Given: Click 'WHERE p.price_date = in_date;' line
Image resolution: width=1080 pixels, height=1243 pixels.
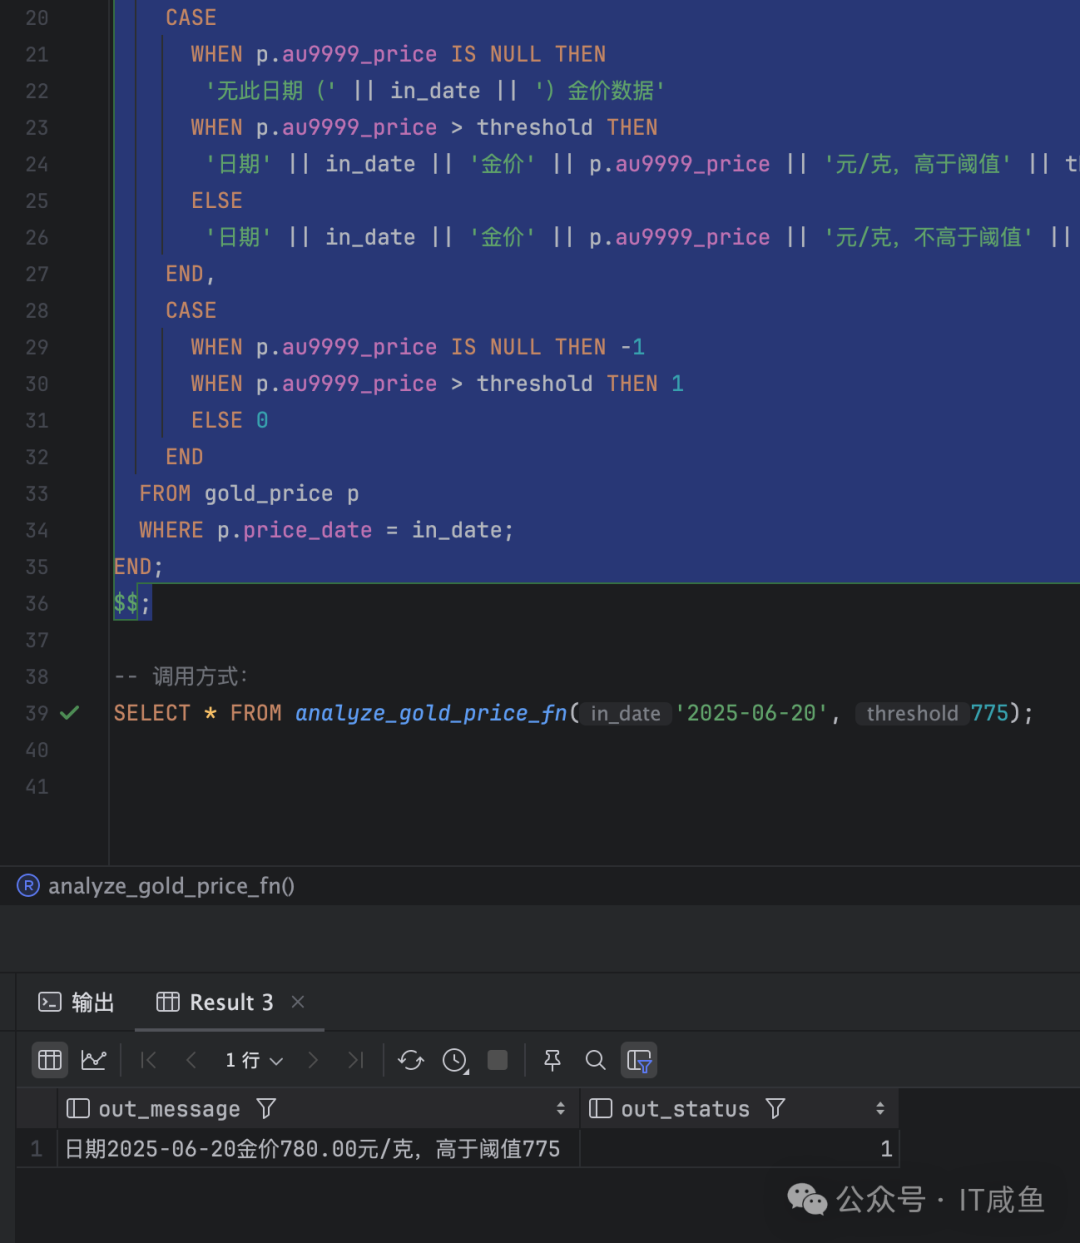Looking at the screenshot, I should click(x=326, y=530).
